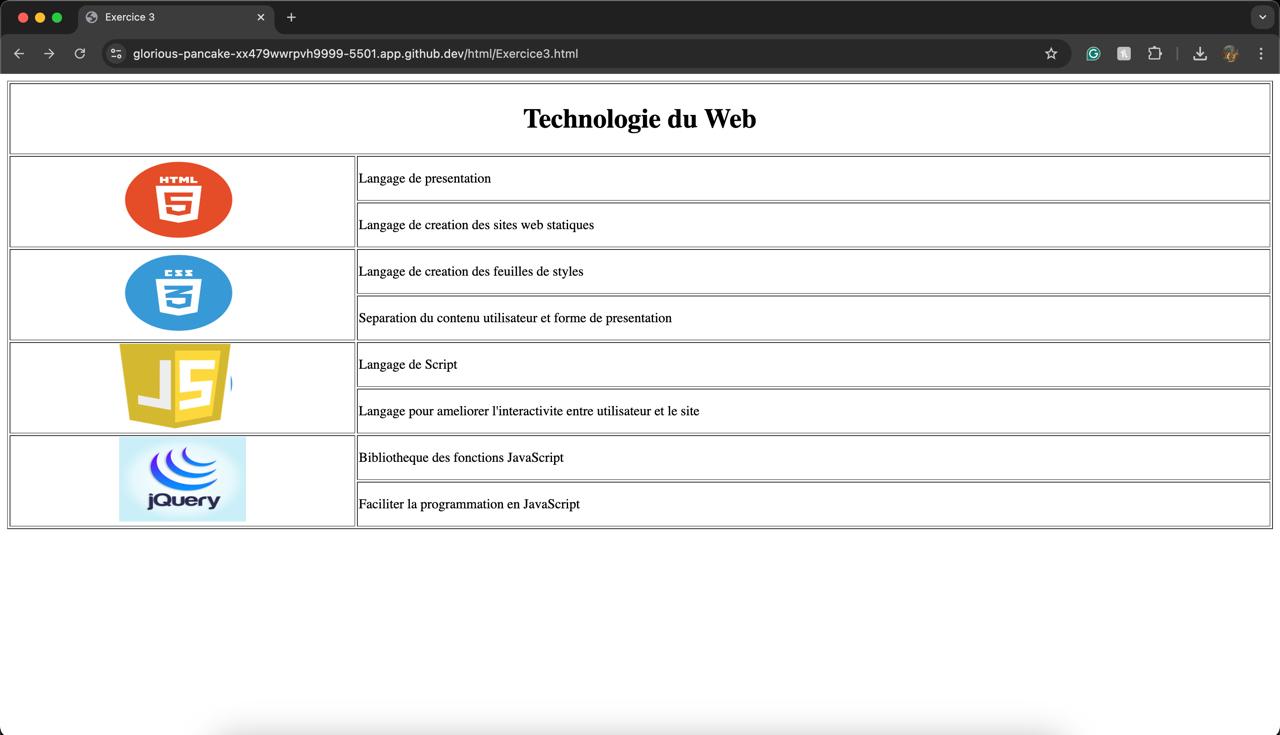Click the gray extension icon beside Grammarly
The height and width of the screenshot is (735, 1280).
click(x=1124, y=54)
